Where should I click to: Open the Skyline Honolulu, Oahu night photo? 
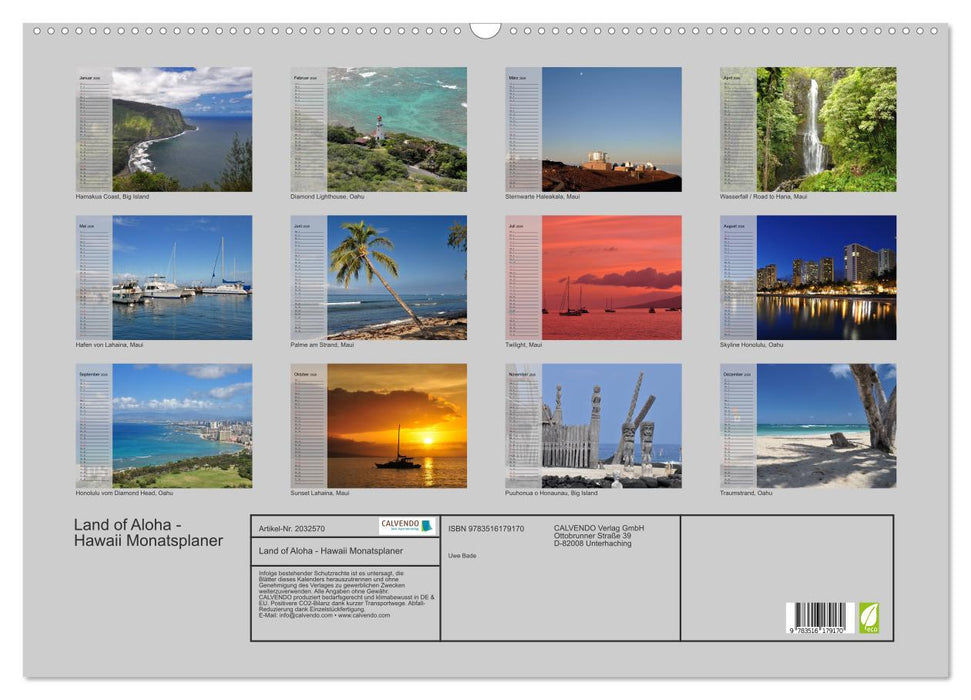(x=826, y=277)
